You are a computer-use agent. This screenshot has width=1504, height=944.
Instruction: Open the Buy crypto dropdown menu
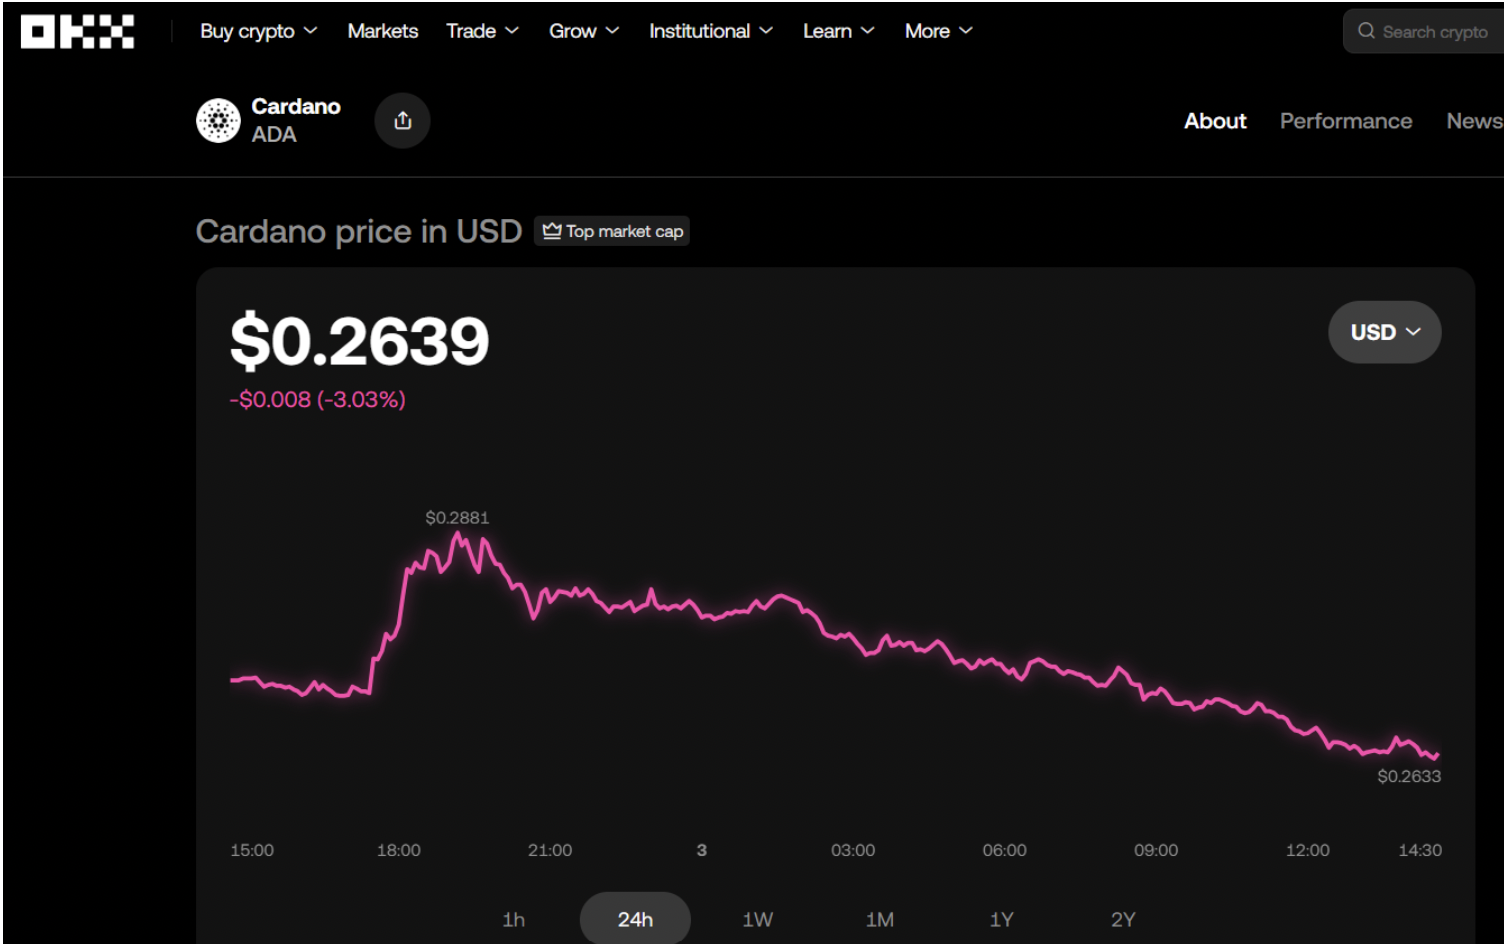[x=258, y=31]
